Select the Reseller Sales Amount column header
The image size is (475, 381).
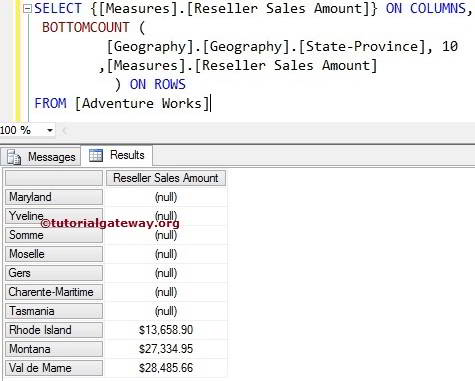tap(166, 178)
